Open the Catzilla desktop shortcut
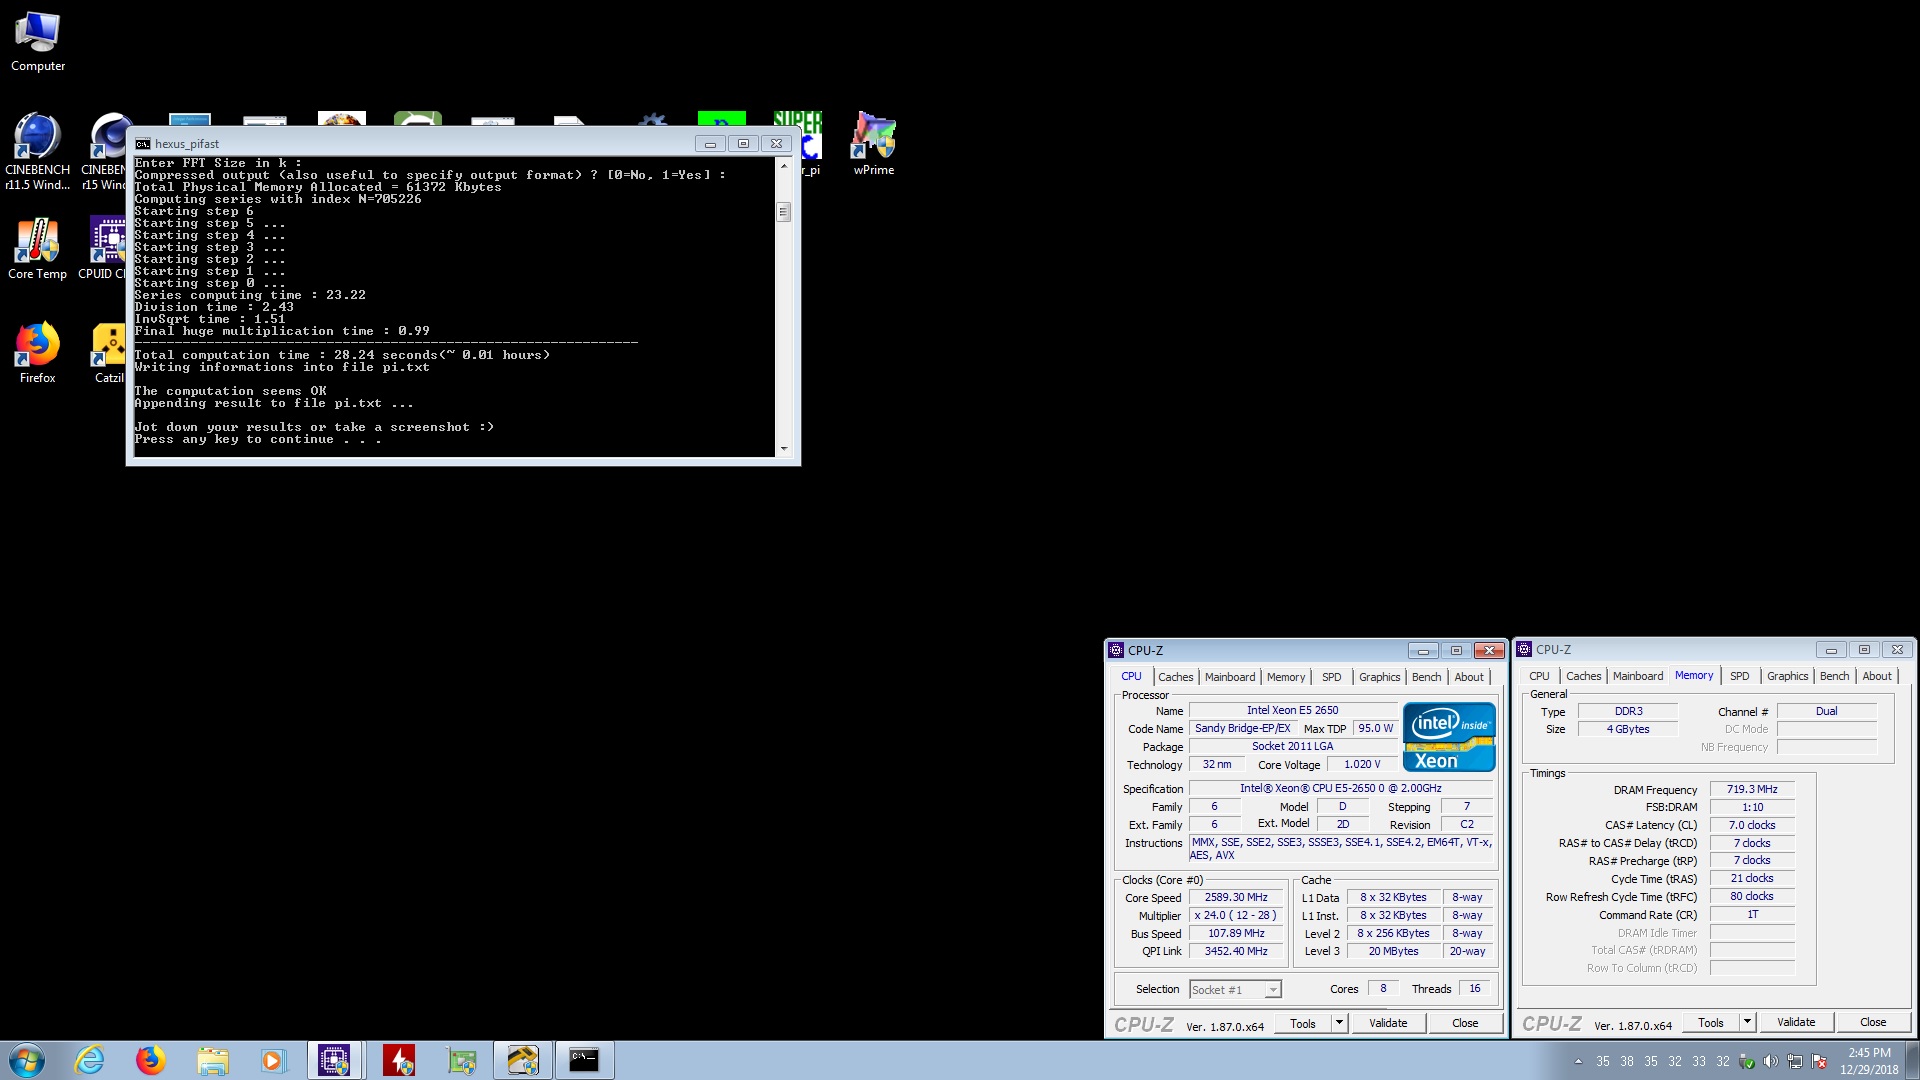 [x=108, y=353]
